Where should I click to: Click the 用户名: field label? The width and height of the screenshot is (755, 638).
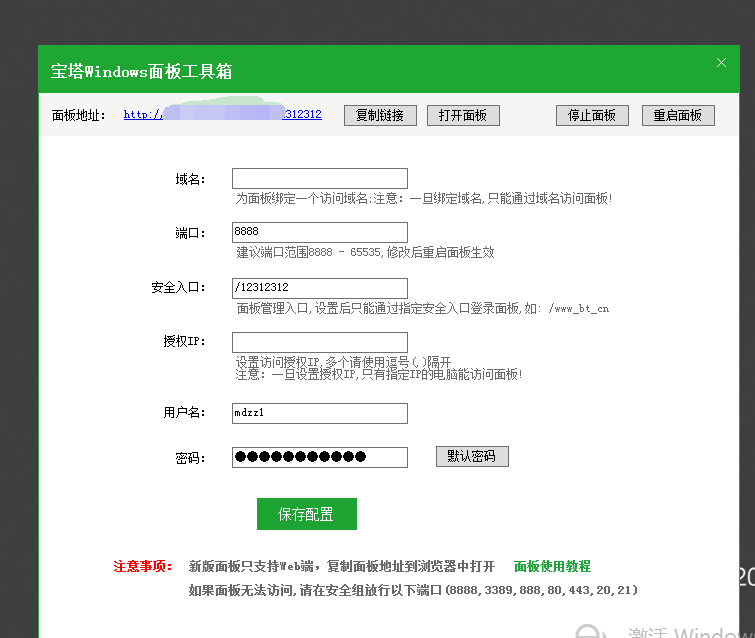(x=184, y=413)
